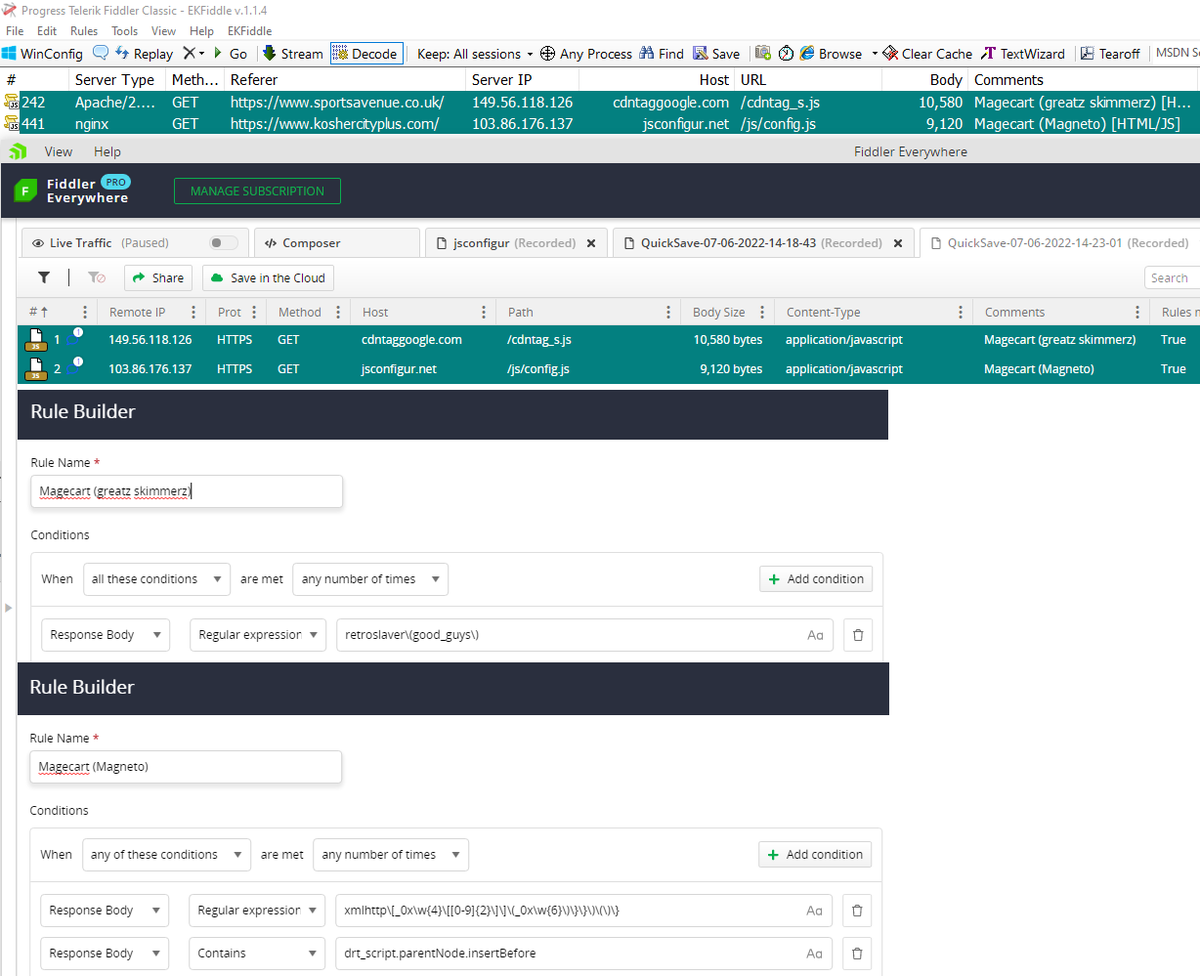Screen dimensions: 1200x976
Task: Click the Replay toolbar button
Action: coord(144,54)
